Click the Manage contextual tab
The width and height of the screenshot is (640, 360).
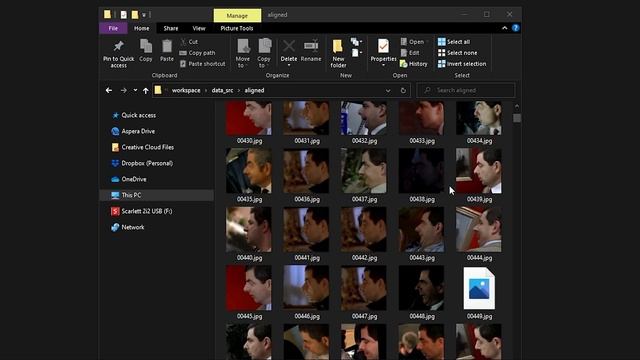237,16
